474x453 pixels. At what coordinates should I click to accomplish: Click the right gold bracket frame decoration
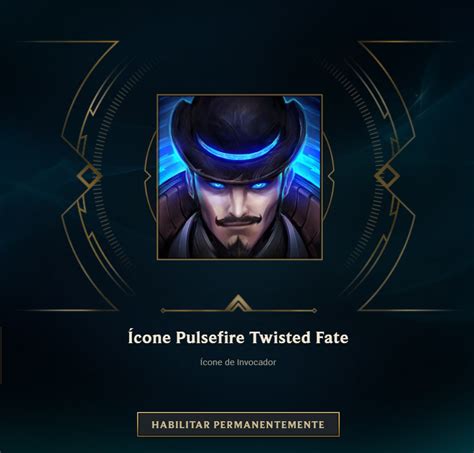tap(393, 176)
